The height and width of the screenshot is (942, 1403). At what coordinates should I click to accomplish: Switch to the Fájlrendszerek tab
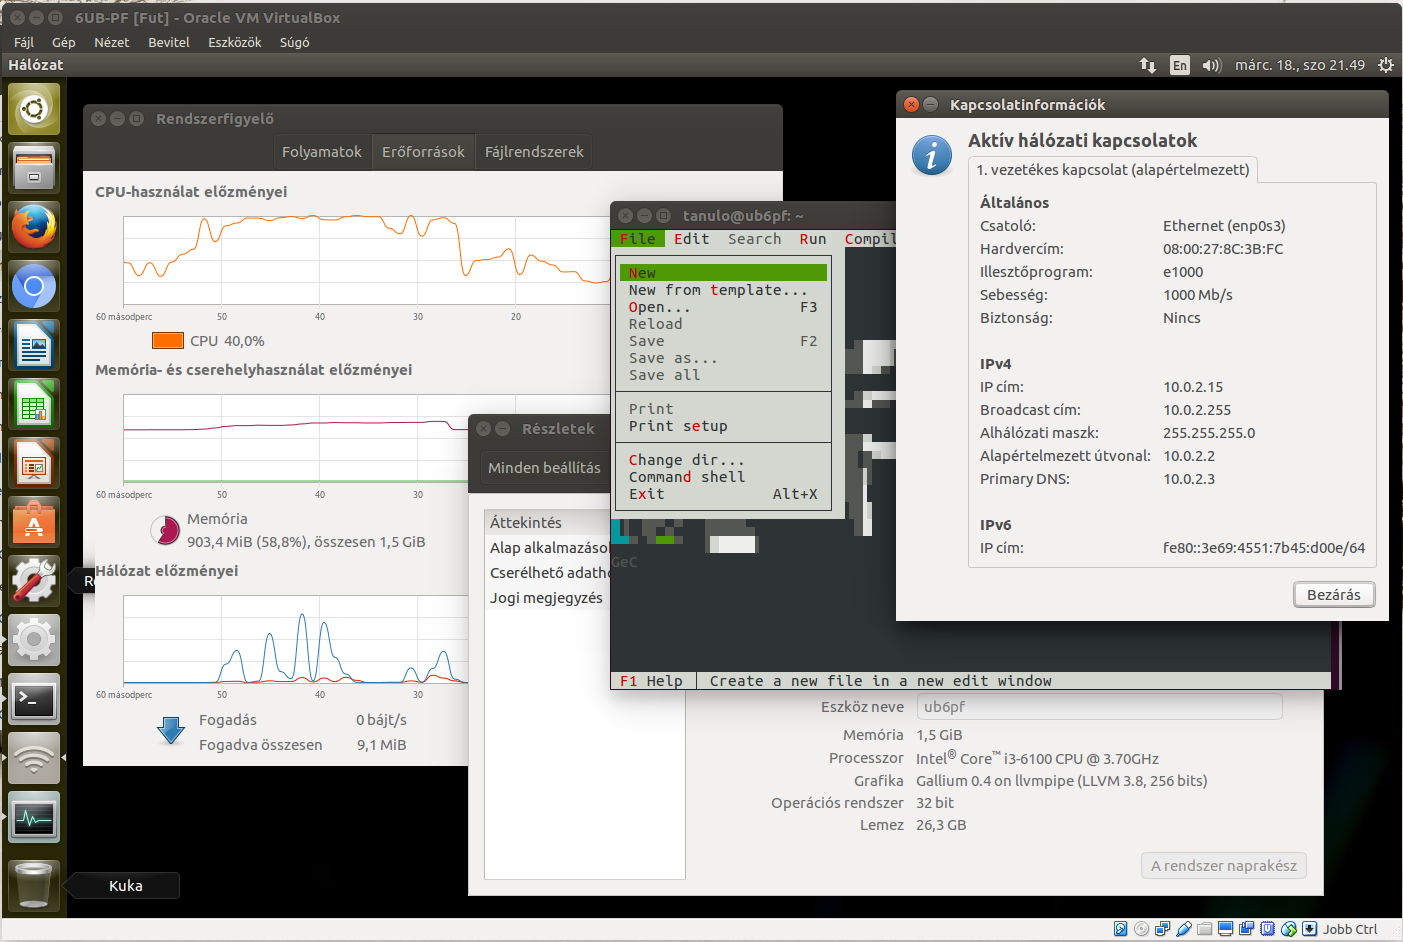pos(534,152)
